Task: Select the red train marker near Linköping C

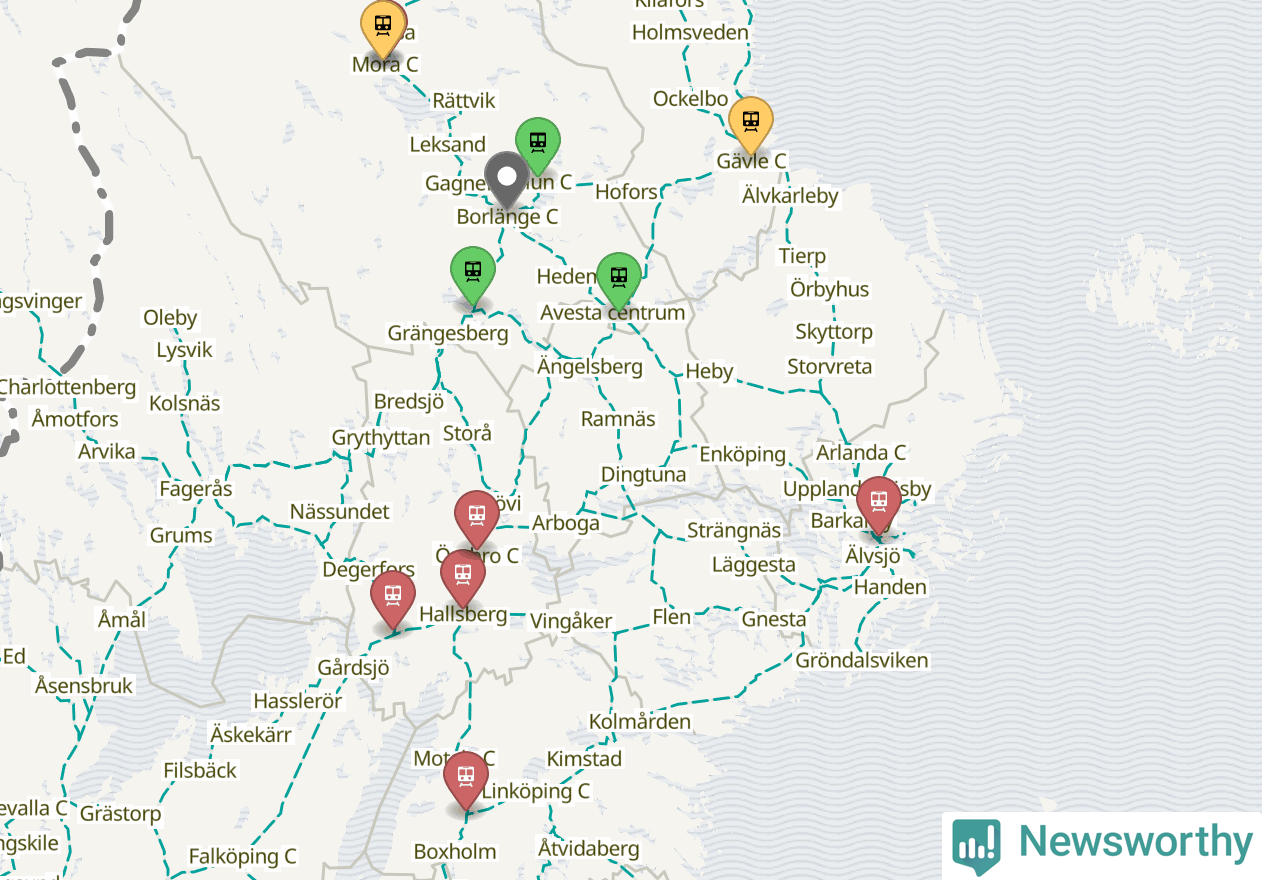Action: tap(466, 781)
